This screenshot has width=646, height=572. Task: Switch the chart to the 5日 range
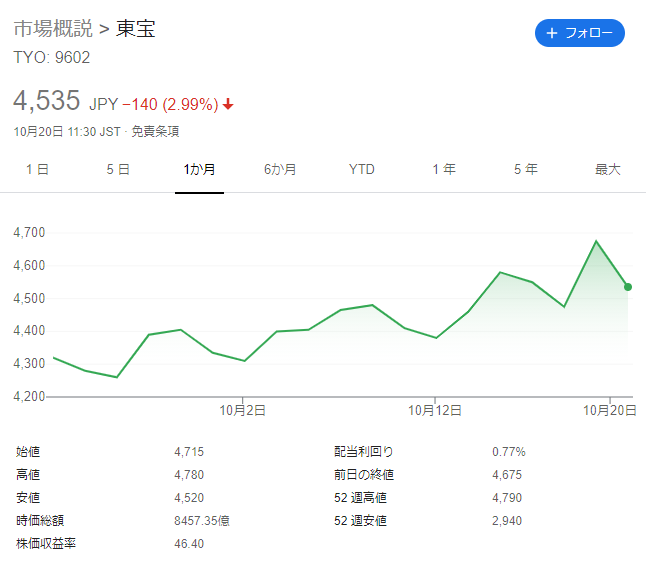[118, 169]
